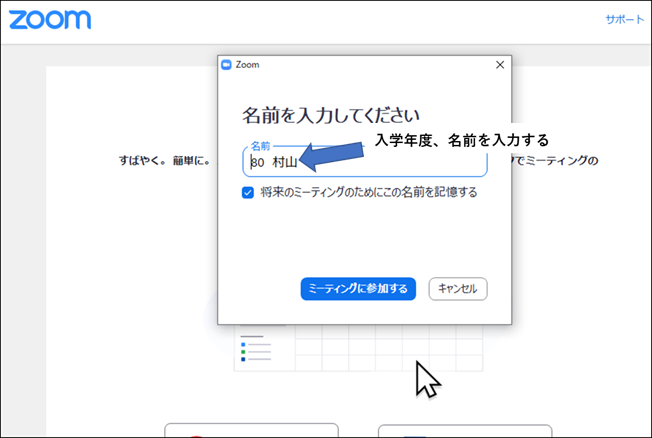Click the ミーティングに参加する button
The height and width of the screenshot is (438, 652).
click(358, 289)
